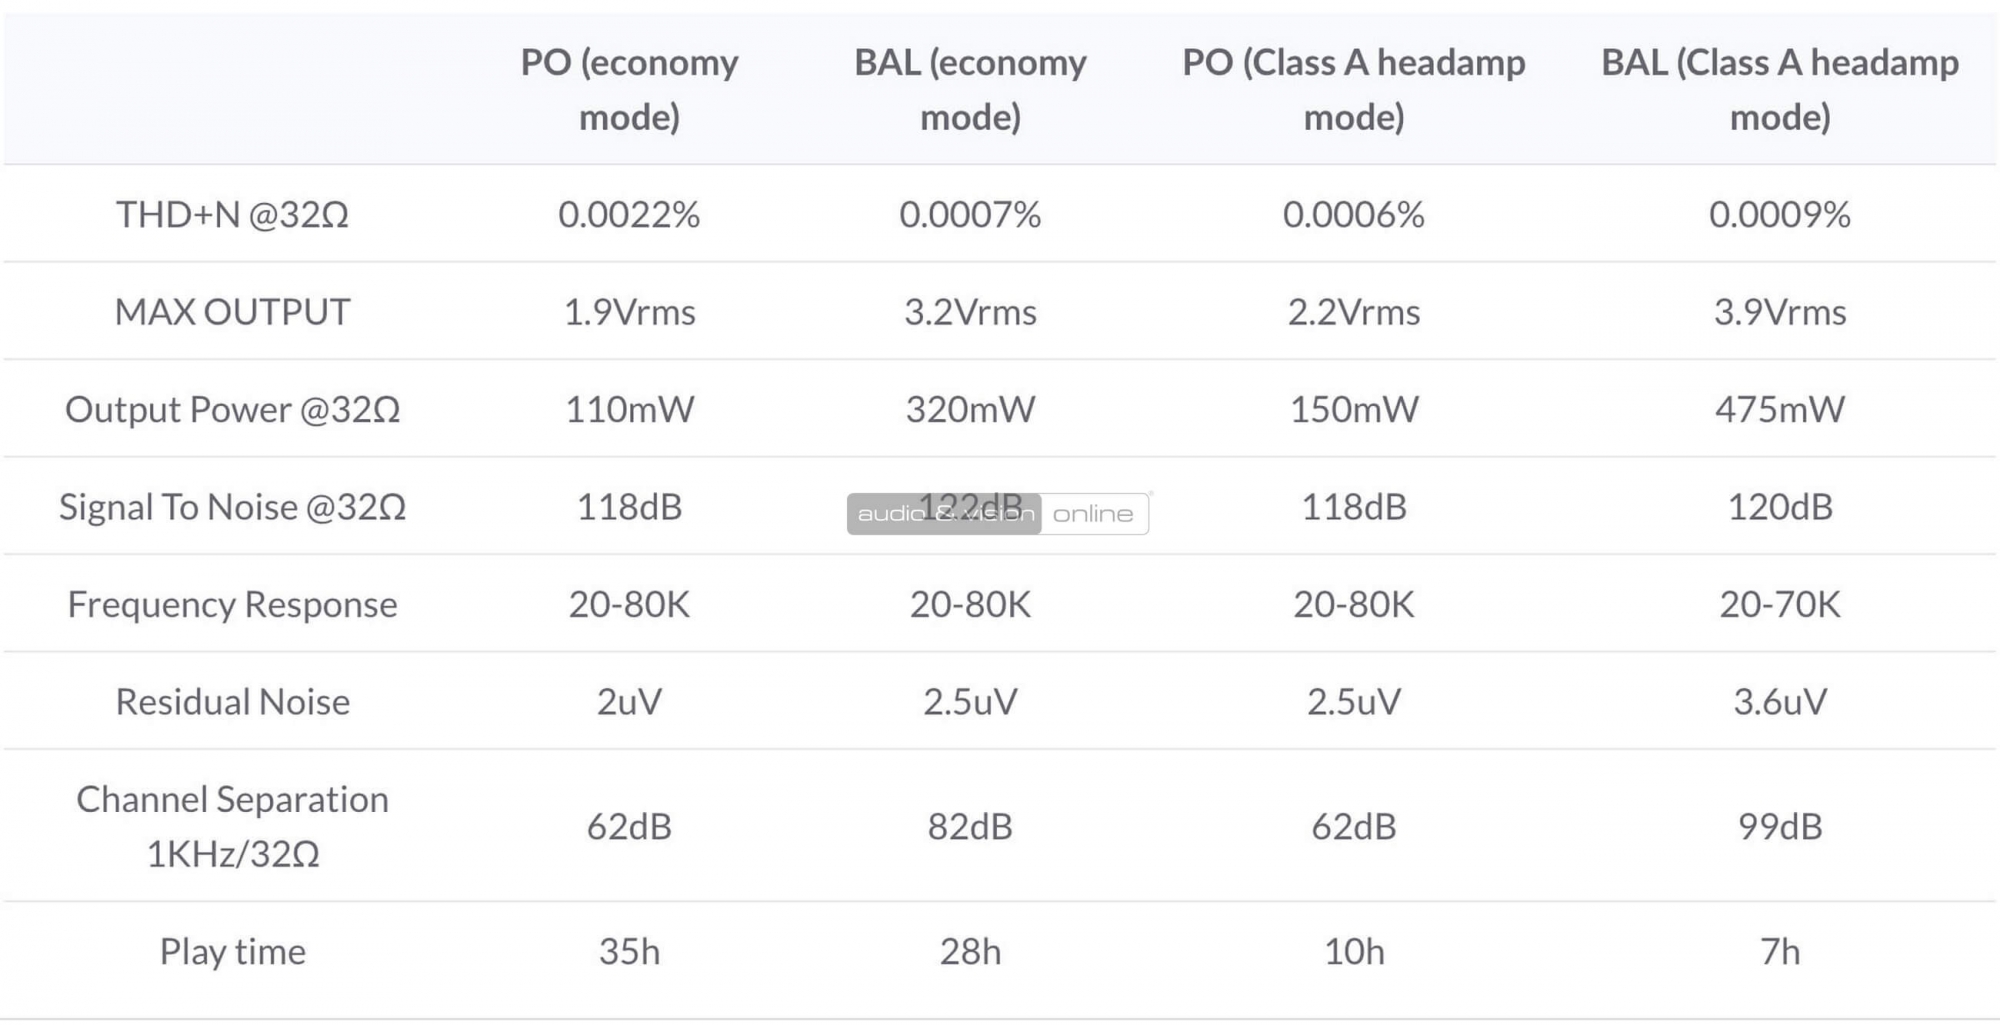The image size is (2000, 1025).
Task: Click the Residual Noise row label
Action: (x=232, y=702)
